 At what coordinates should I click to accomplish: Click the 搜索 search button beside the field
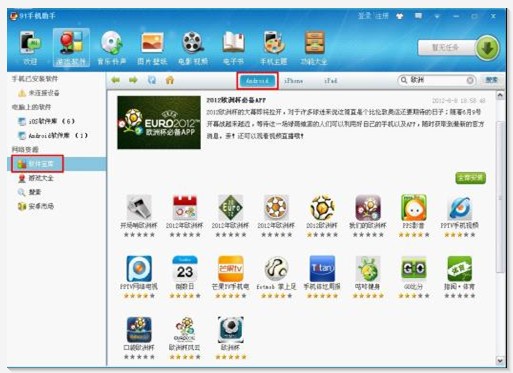(x=492, y=80)
